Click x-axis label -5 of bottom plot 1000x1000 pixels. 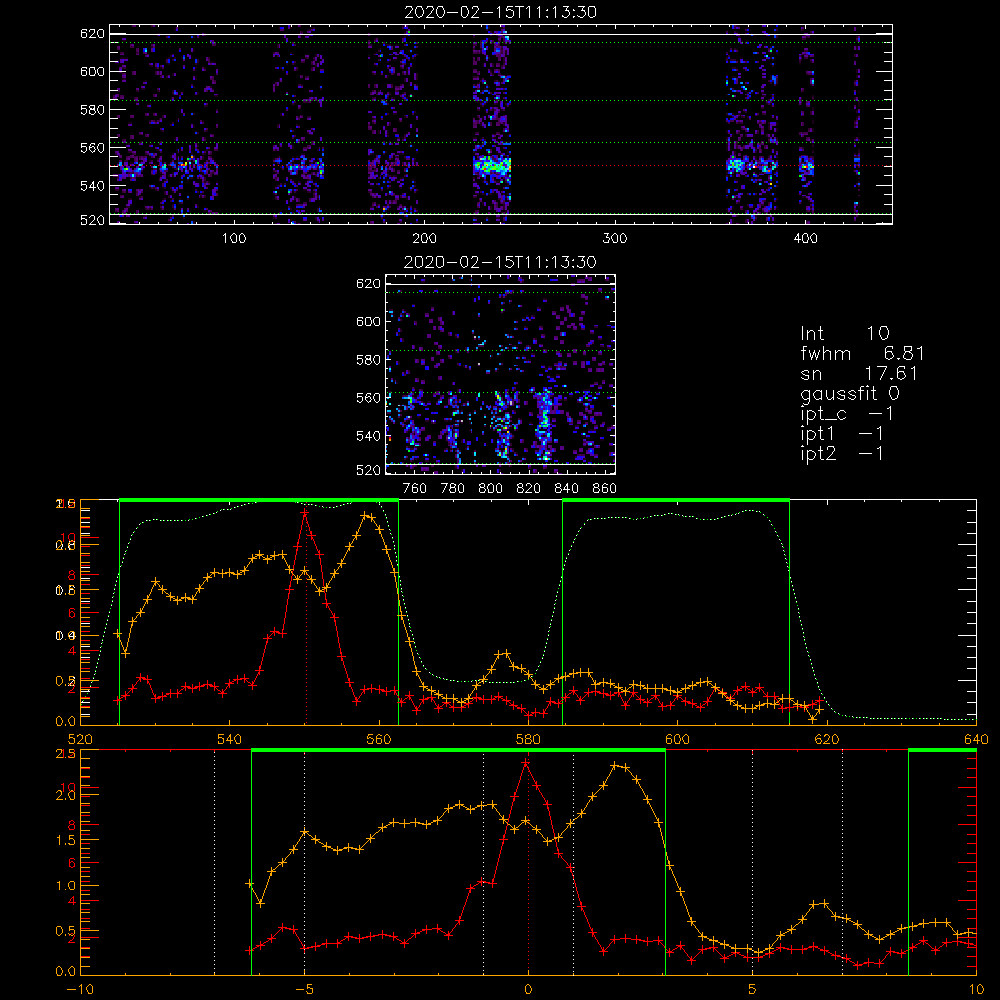tap(304, 989)
